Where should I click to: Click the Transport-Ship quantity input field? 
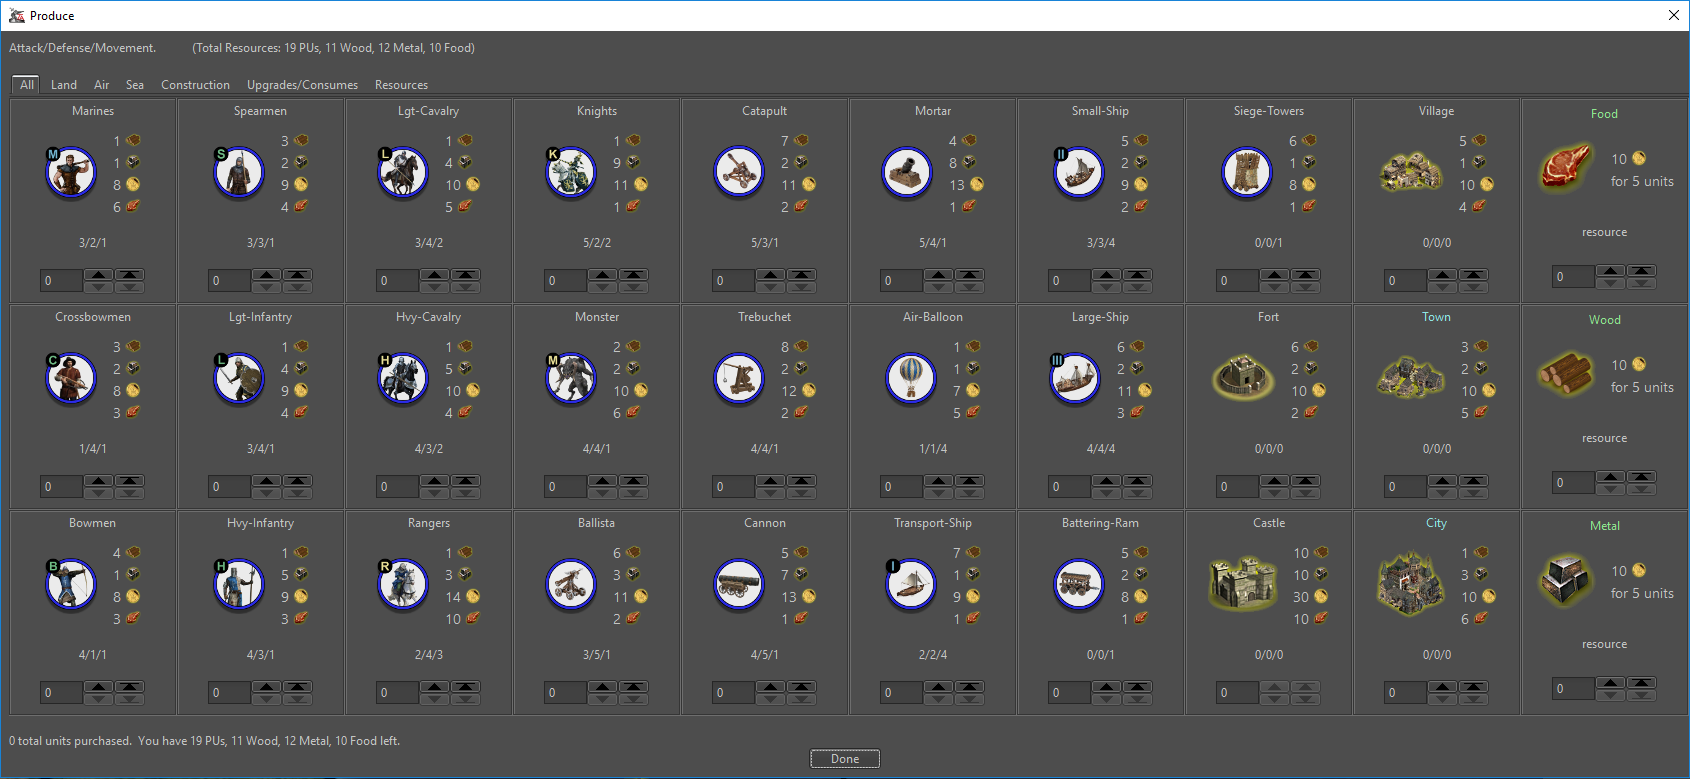pyautogui.click(x=901, y=693)
